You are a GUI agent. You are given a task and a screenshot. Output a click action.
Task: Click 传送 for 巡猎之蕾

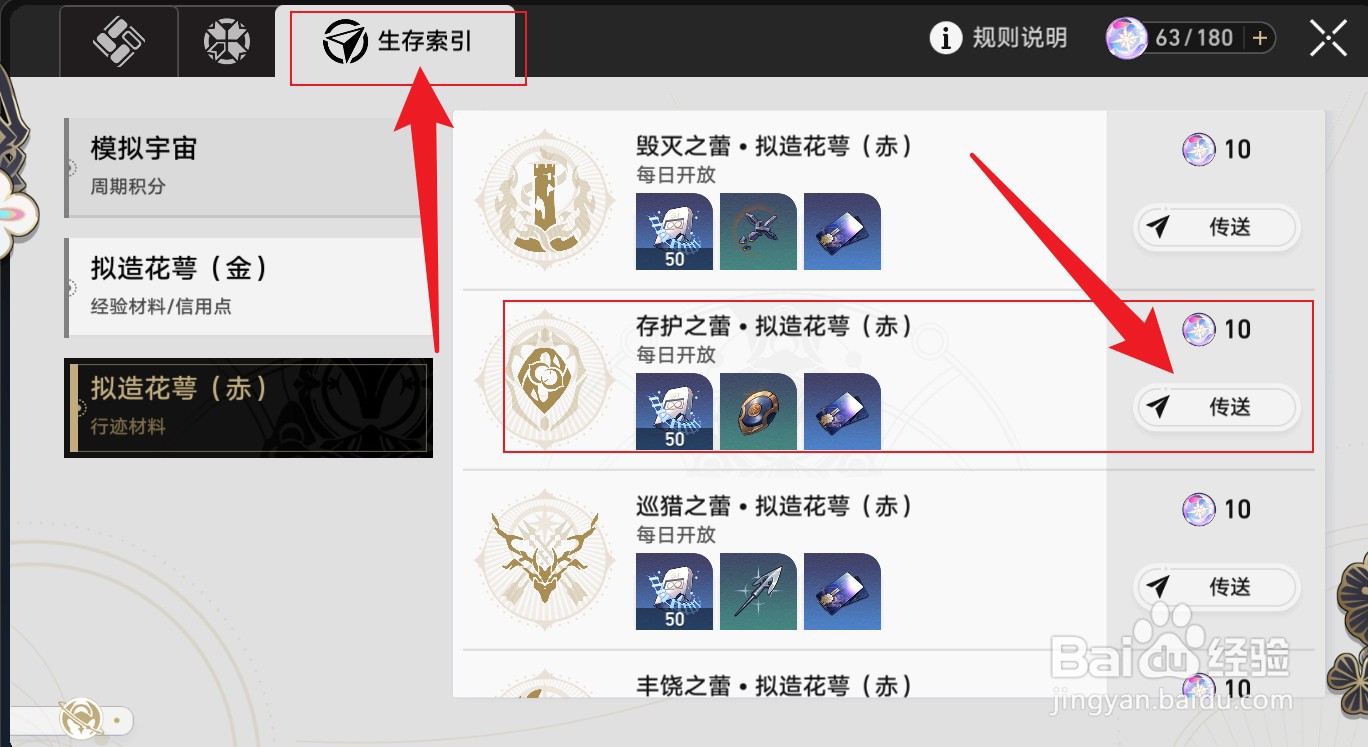tap(1216, 587)
